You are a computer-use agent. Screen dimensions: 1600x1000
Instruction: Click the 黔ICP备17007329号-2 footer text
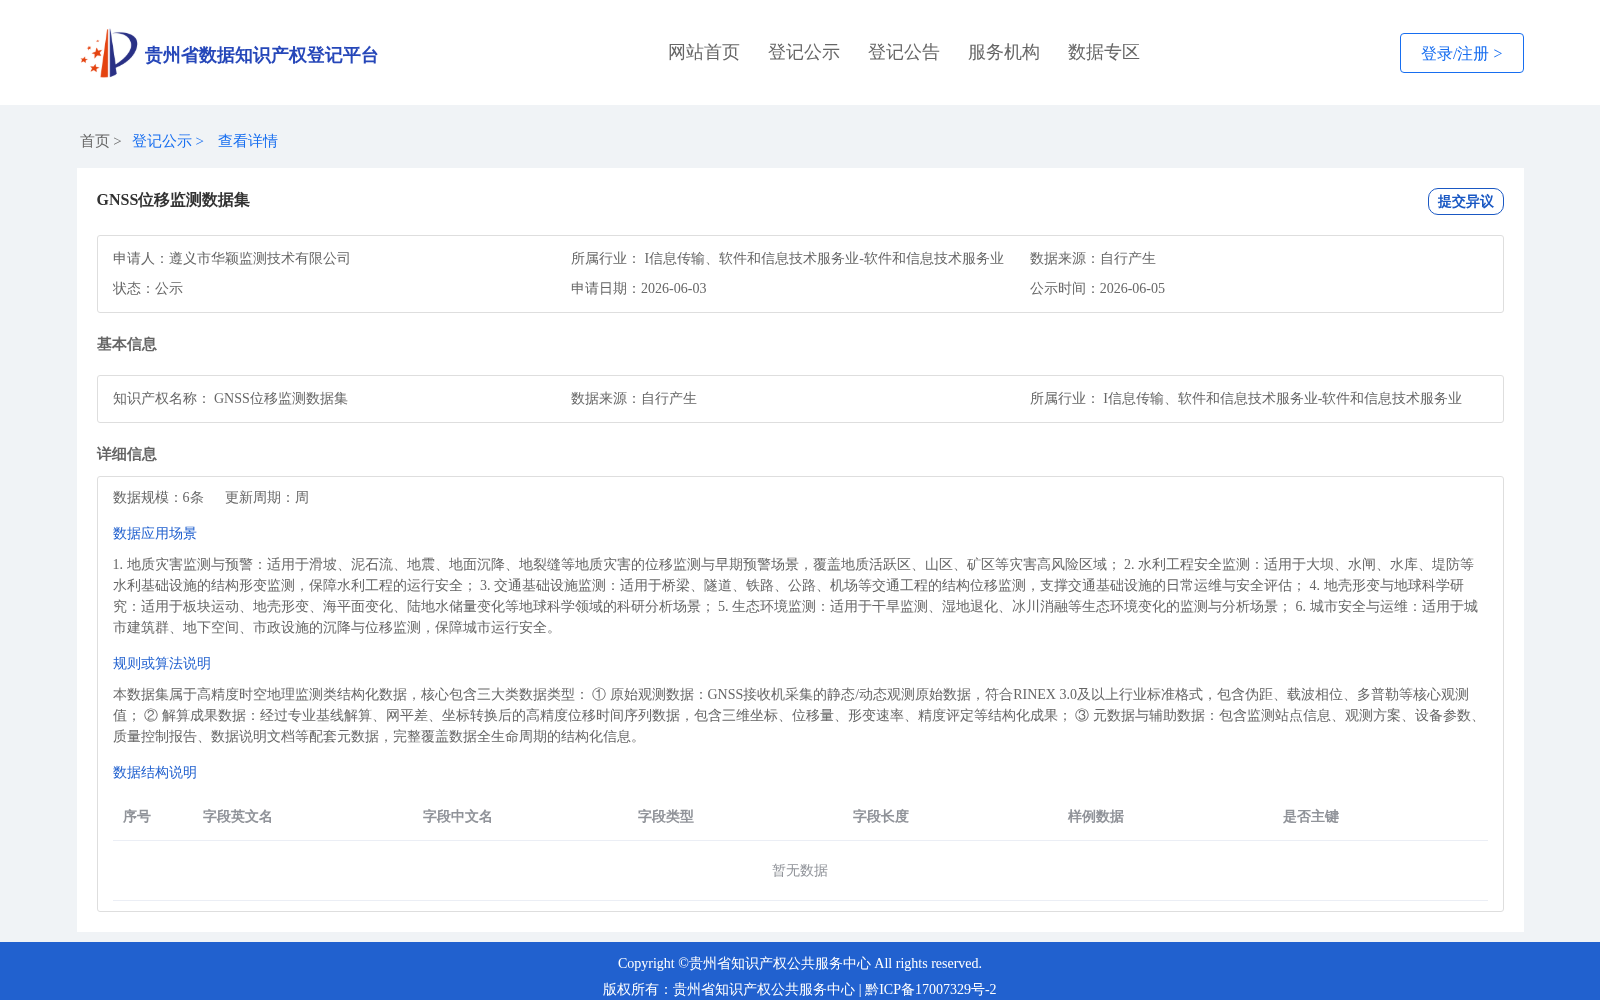(931, 989)
